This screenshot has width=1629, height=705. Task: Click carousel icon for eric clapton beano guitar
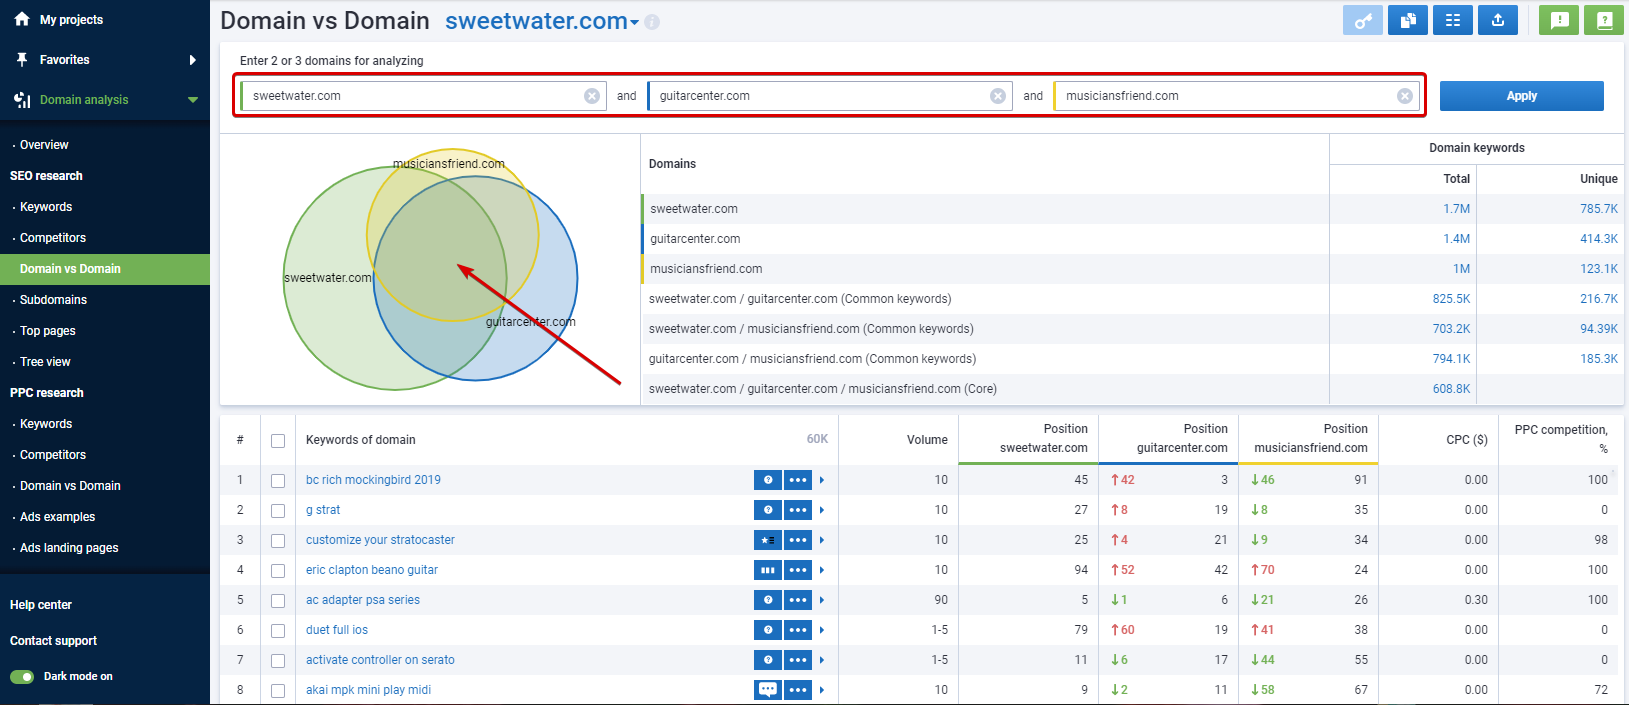tap(767, 570)
